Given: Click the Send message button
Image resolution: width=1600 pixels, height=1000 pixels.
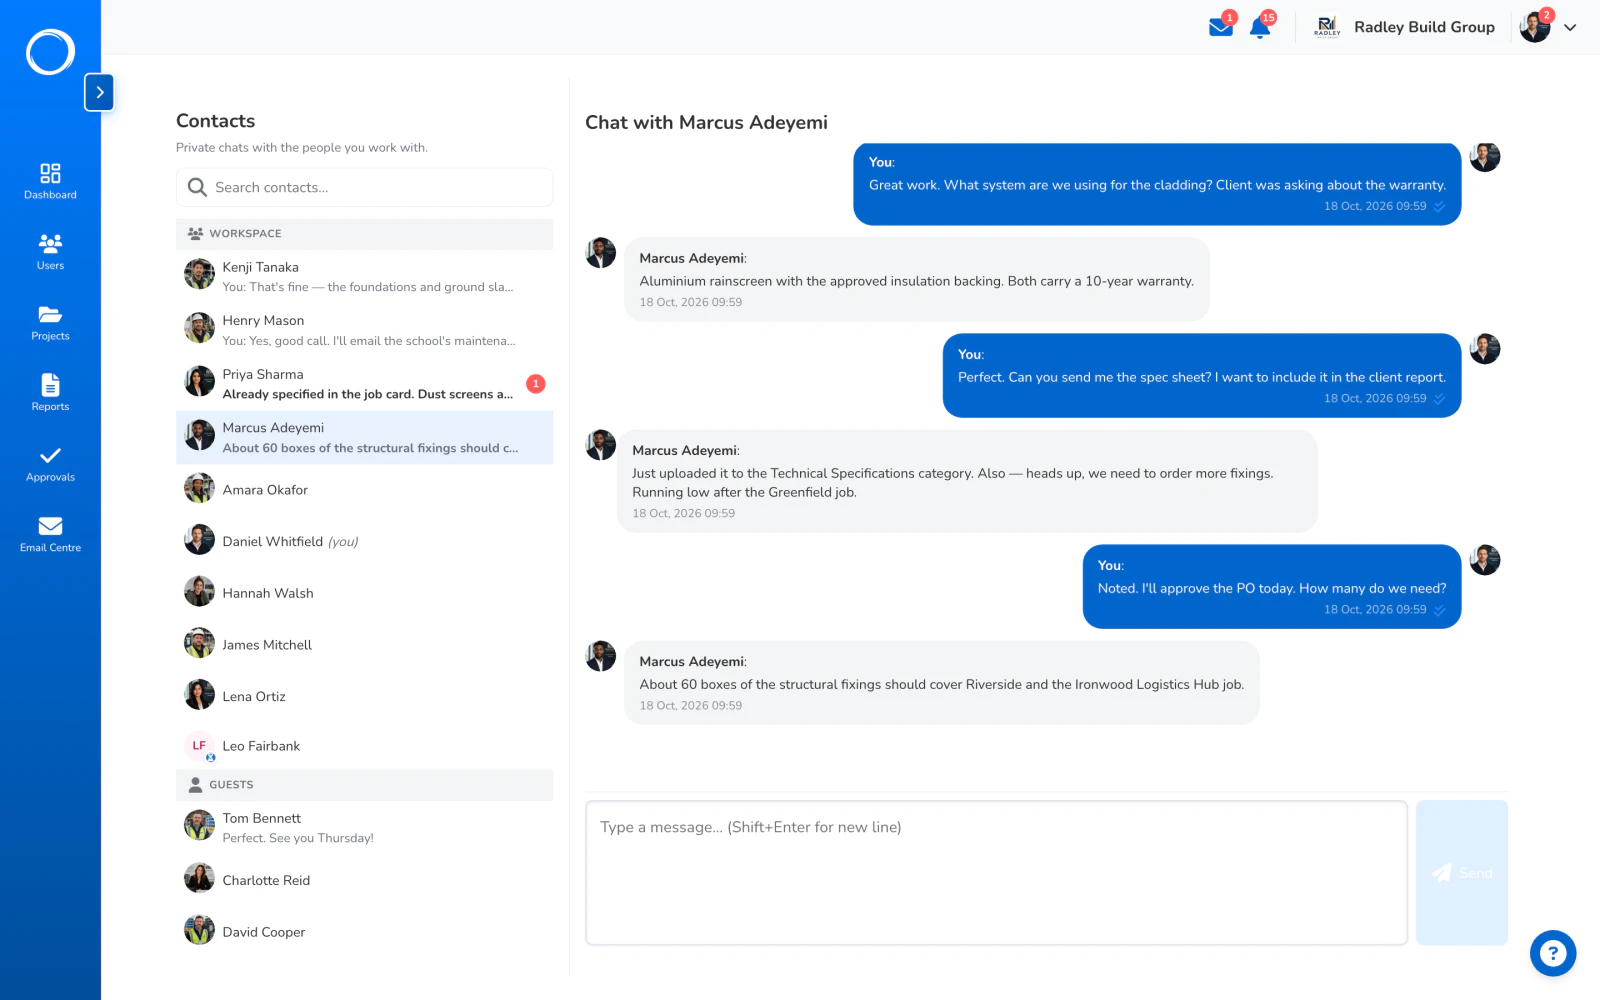Looking at the screenshot, I should coord(1462,873).
